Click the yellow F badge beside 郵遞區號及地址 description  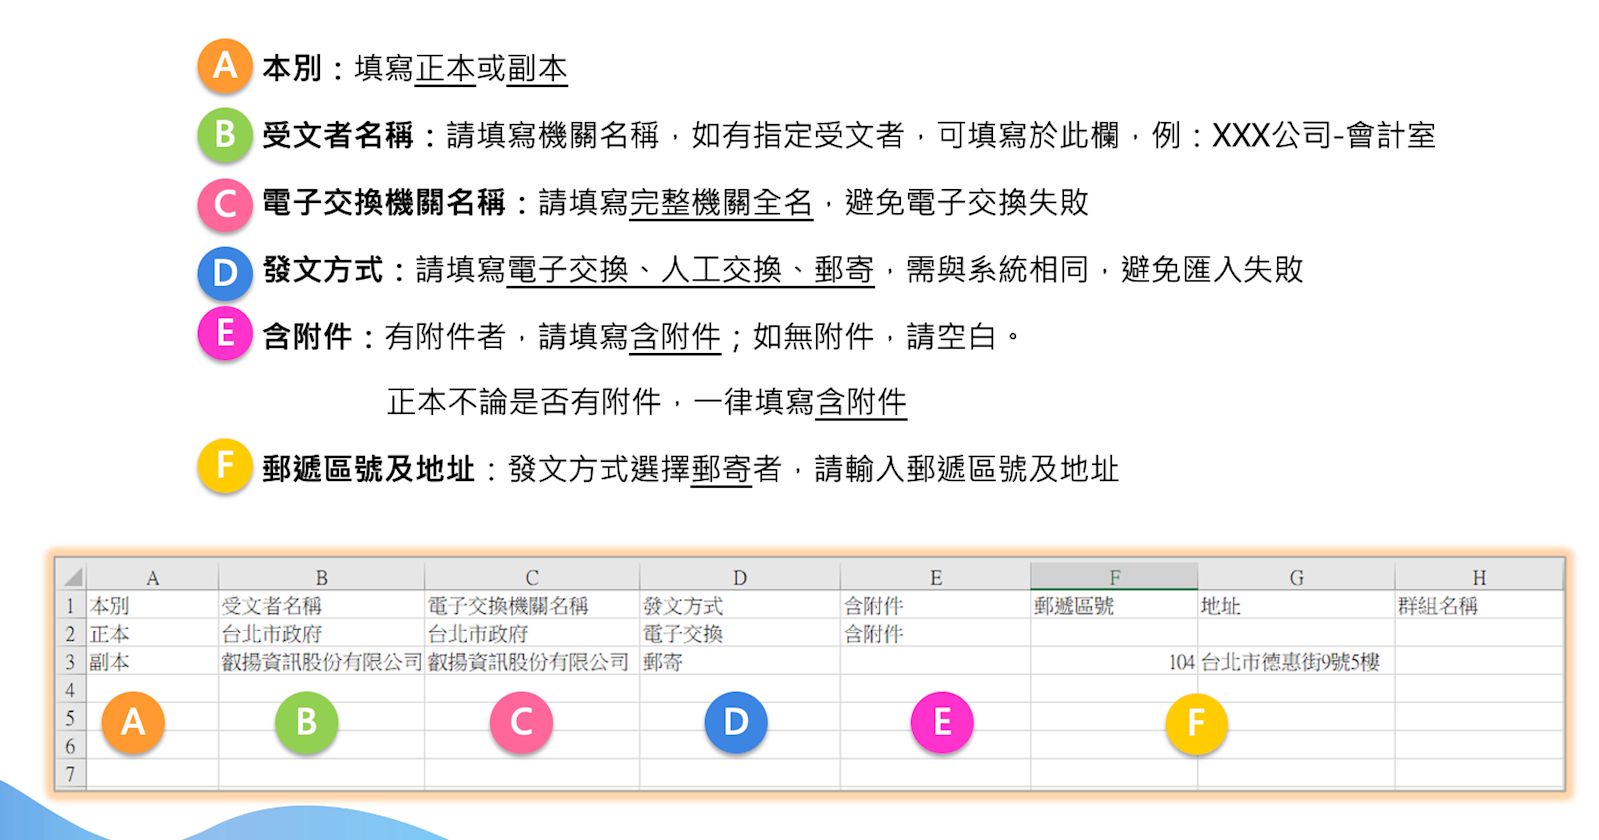coord(225,466)
